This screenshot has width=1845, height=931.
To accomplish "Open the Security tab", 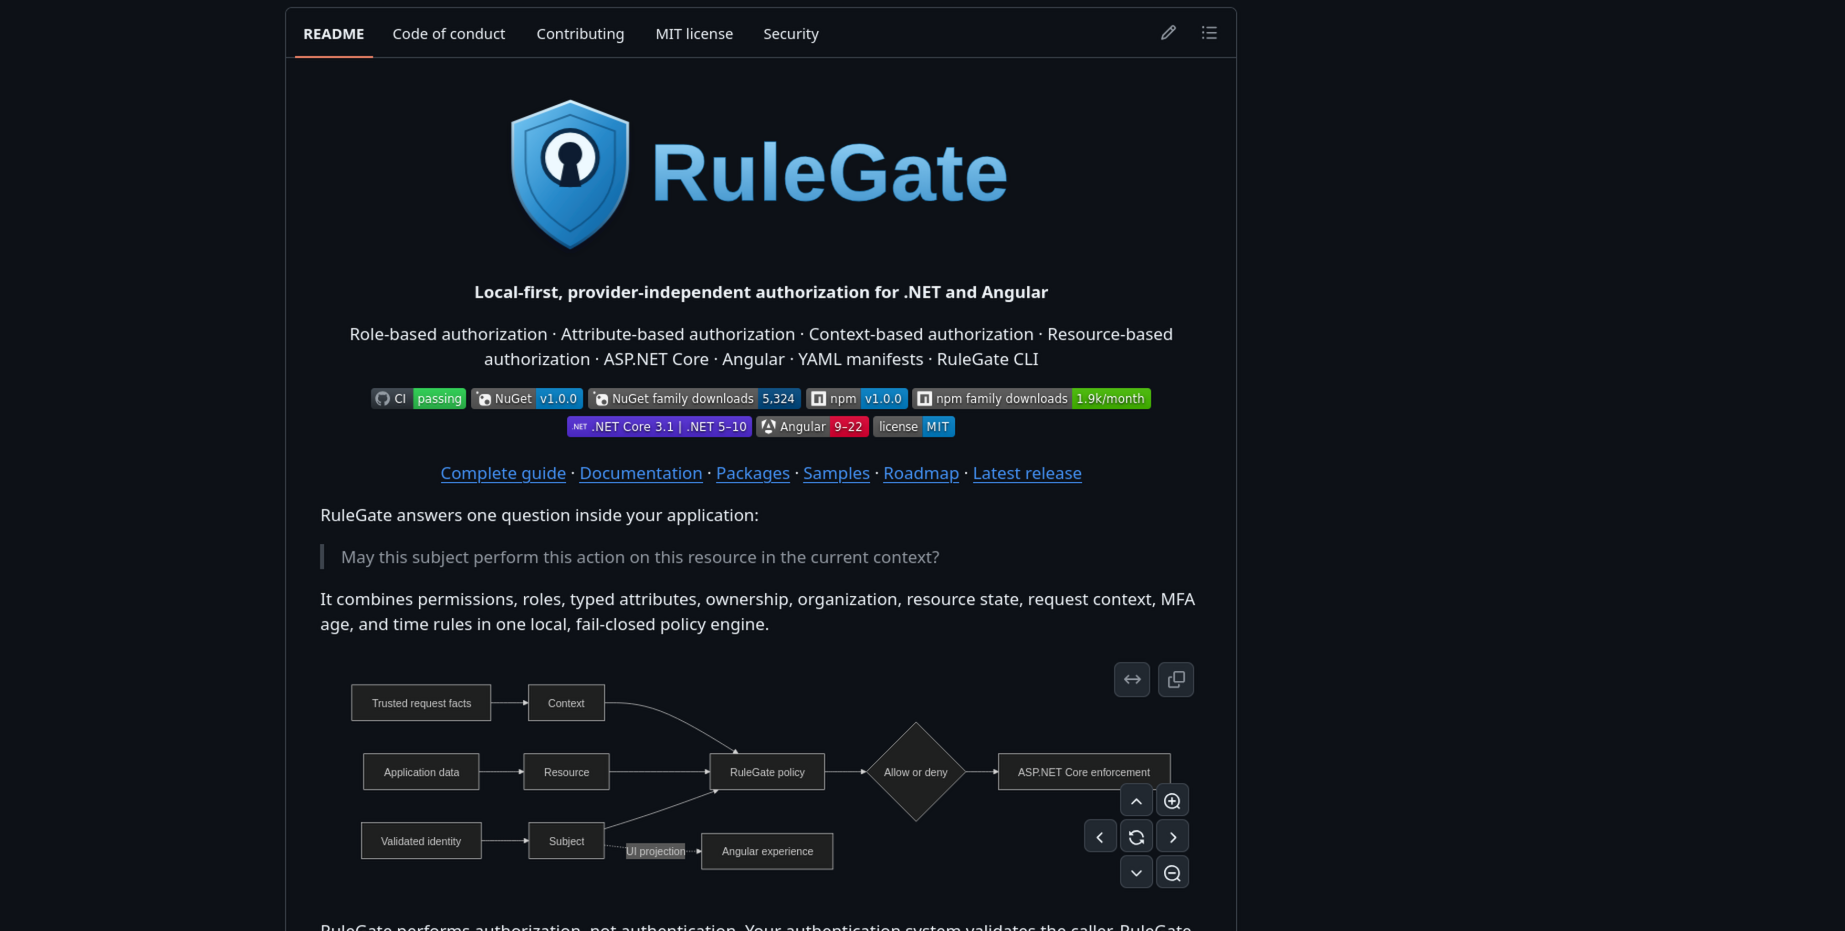I will pos(791,34).
